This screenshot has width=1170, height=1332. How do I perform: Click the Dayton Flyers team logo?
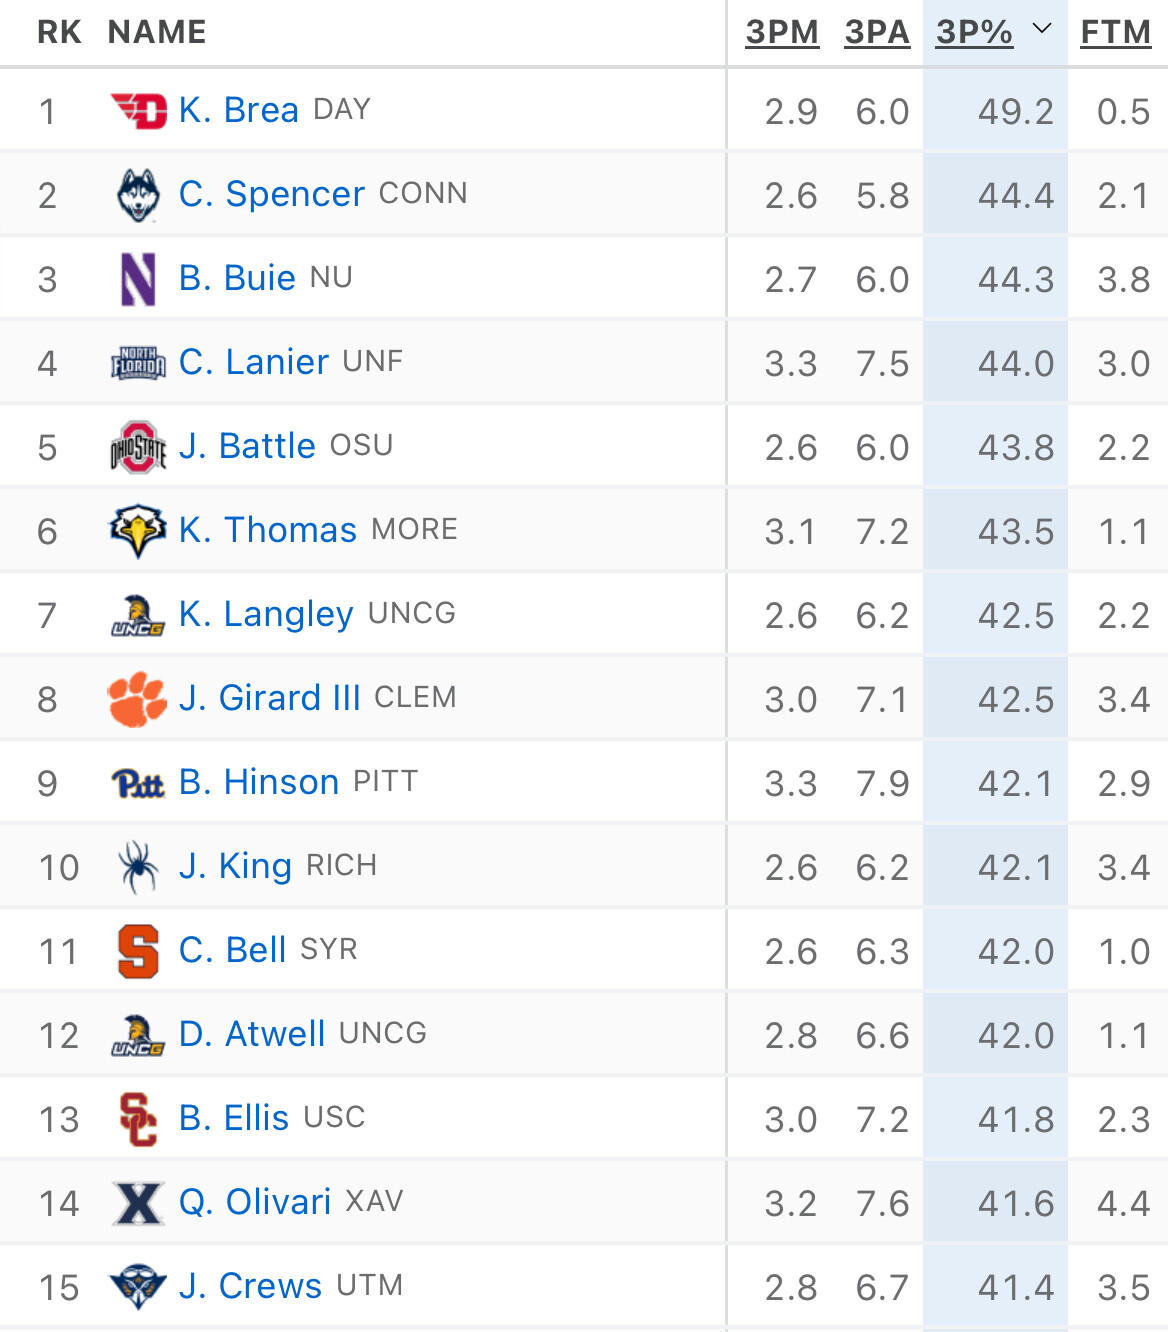pos(138,110)
